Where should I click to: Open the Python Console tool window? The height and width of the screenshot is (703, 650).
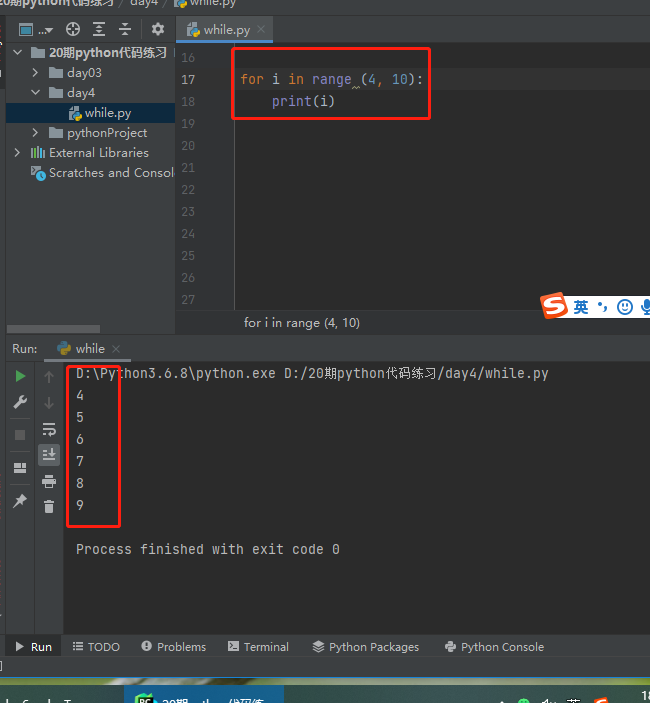(x=494, y=647)
